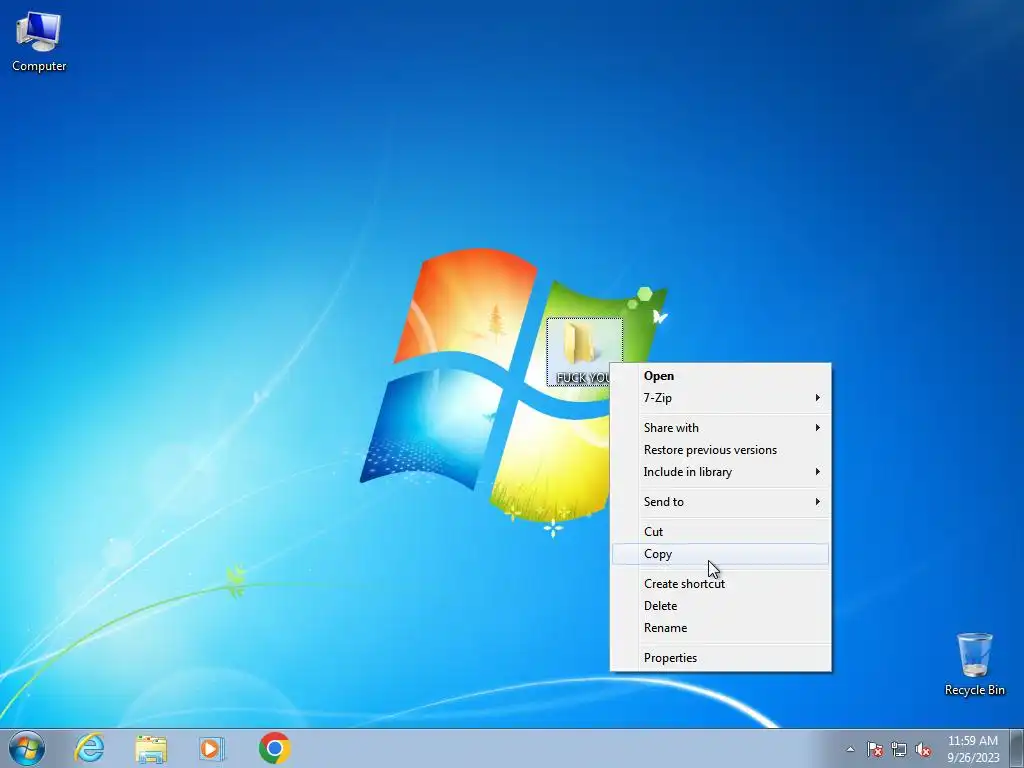Open Windows Explorer from the taskbar
Viewport: 1024px width, 768px height.
(151, 748)
